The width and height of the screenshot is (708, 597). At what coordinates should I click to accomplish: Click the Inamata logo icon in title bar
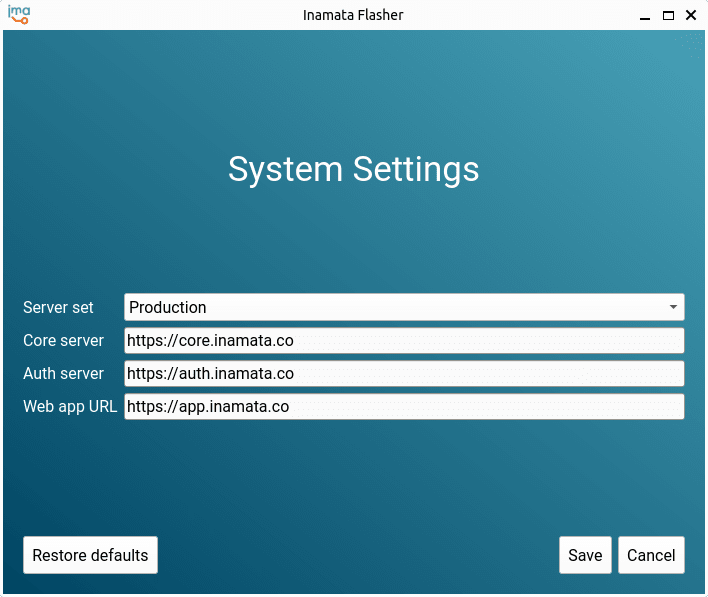click(19, 15)
